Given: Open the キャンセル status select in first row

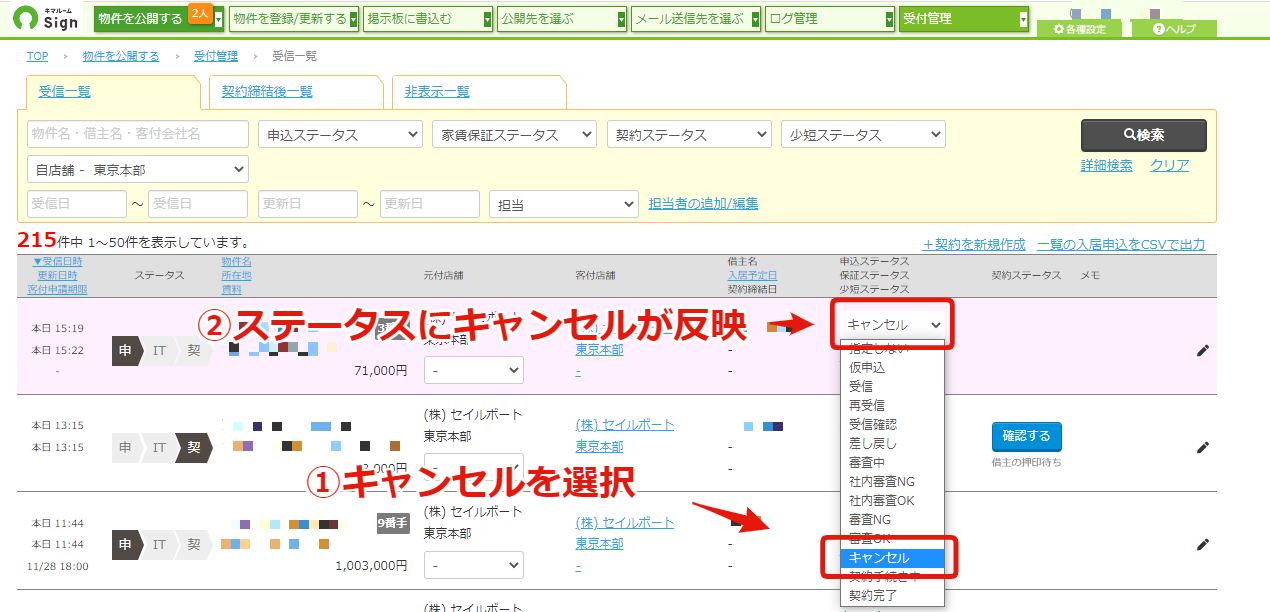Looking at the screenshot, I should tap(893, 324).
